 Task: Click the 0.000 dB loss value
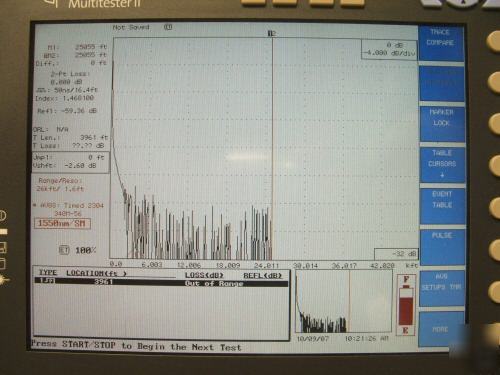point(66,82)
